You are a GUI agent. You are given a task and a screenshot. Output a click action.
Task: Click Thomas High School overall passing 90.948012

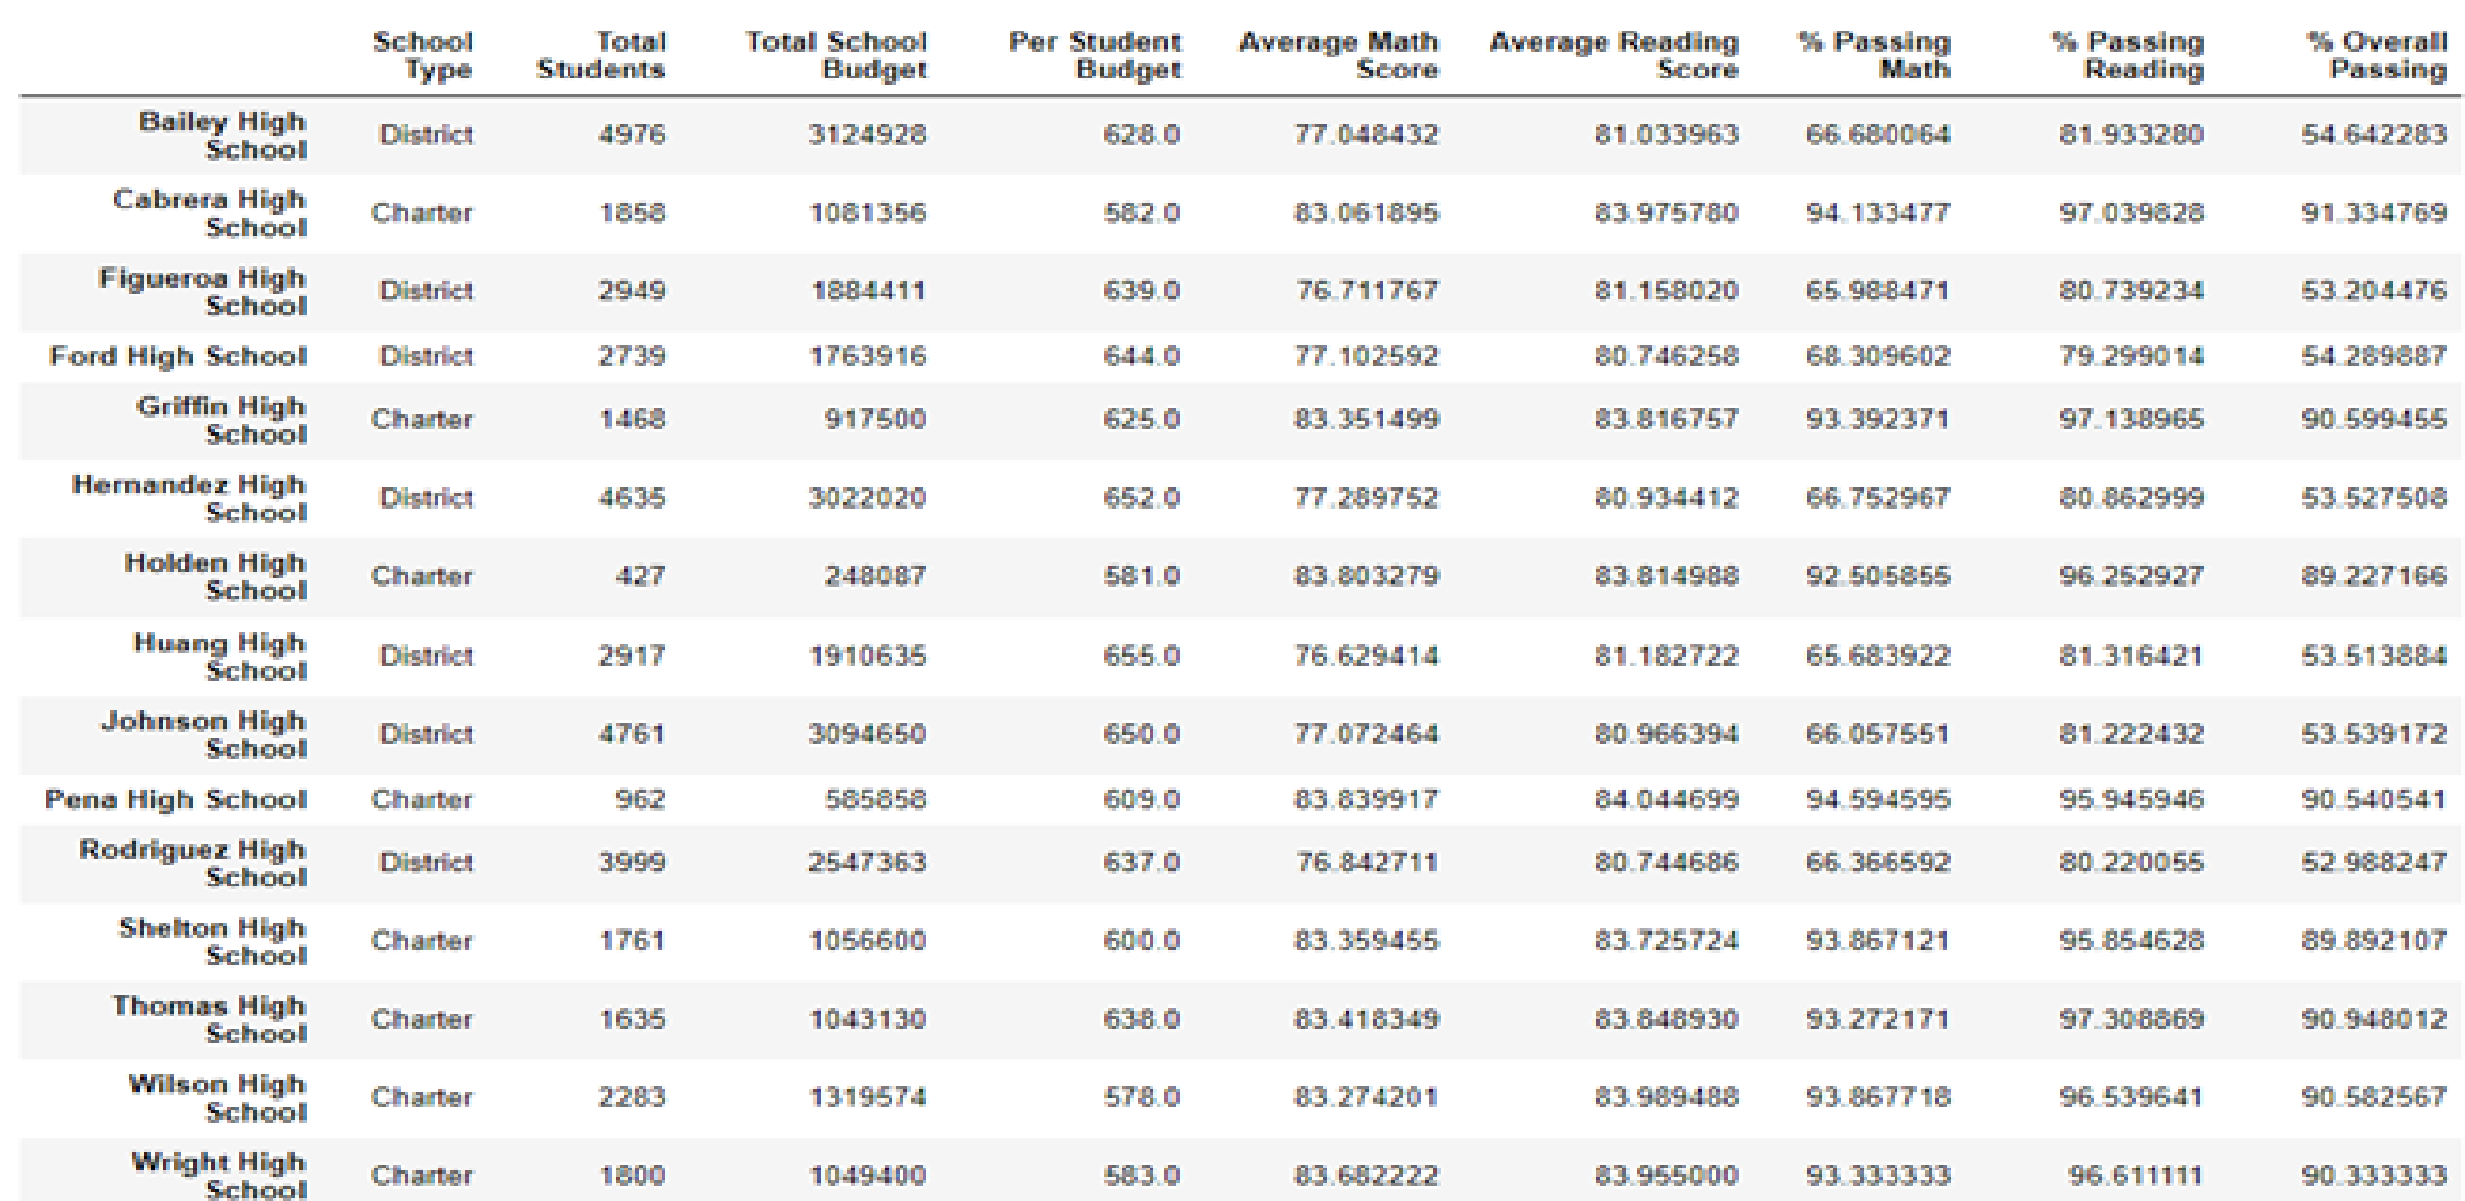2374,1019
